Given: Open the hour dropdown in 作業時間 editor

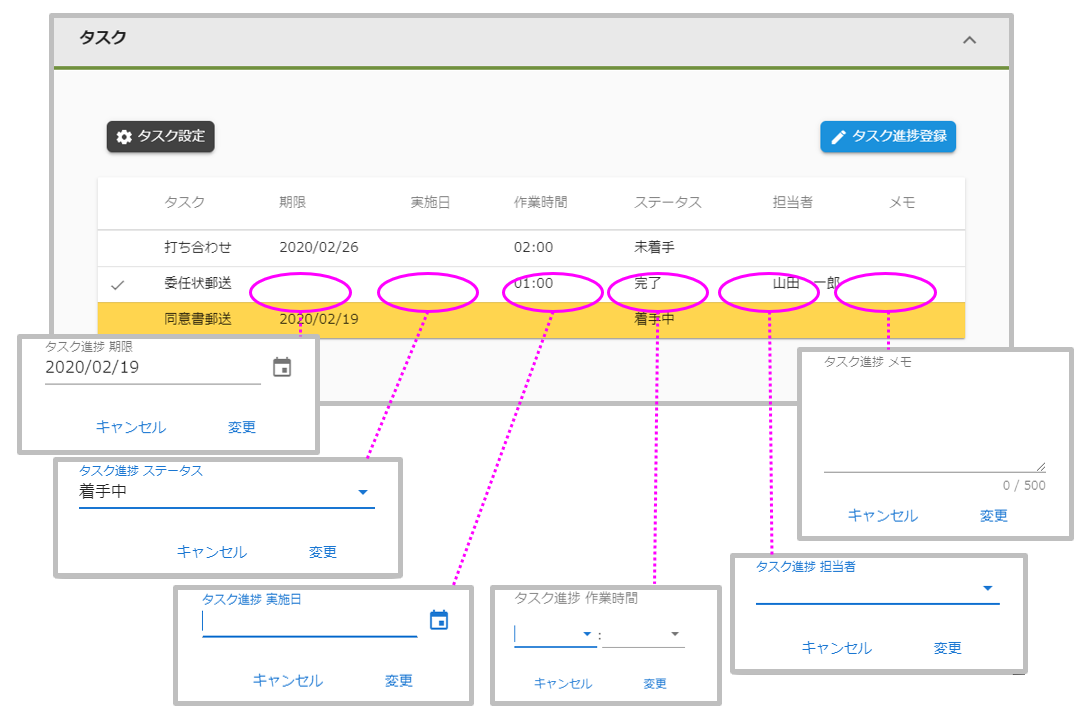Looking at the screenshot, I should [585, 634].
